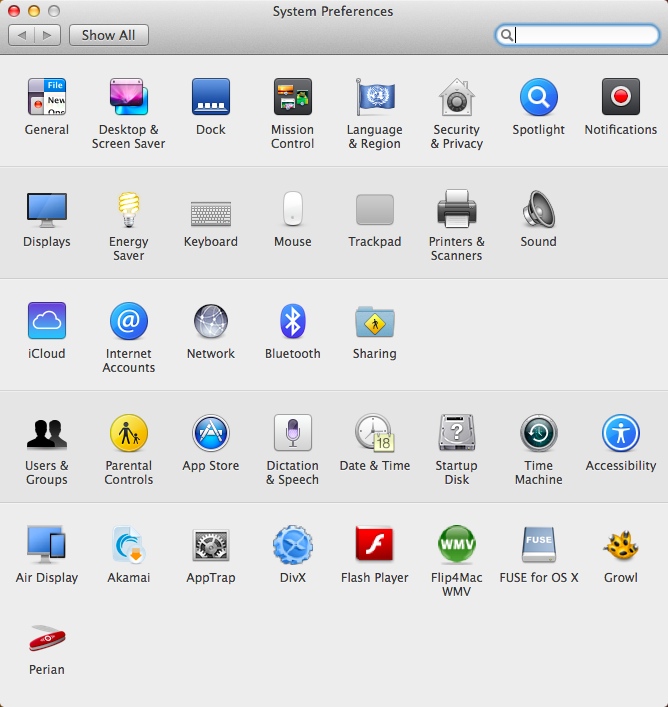
Task: Click the back navigation arrow
Action: click(22, 35)
